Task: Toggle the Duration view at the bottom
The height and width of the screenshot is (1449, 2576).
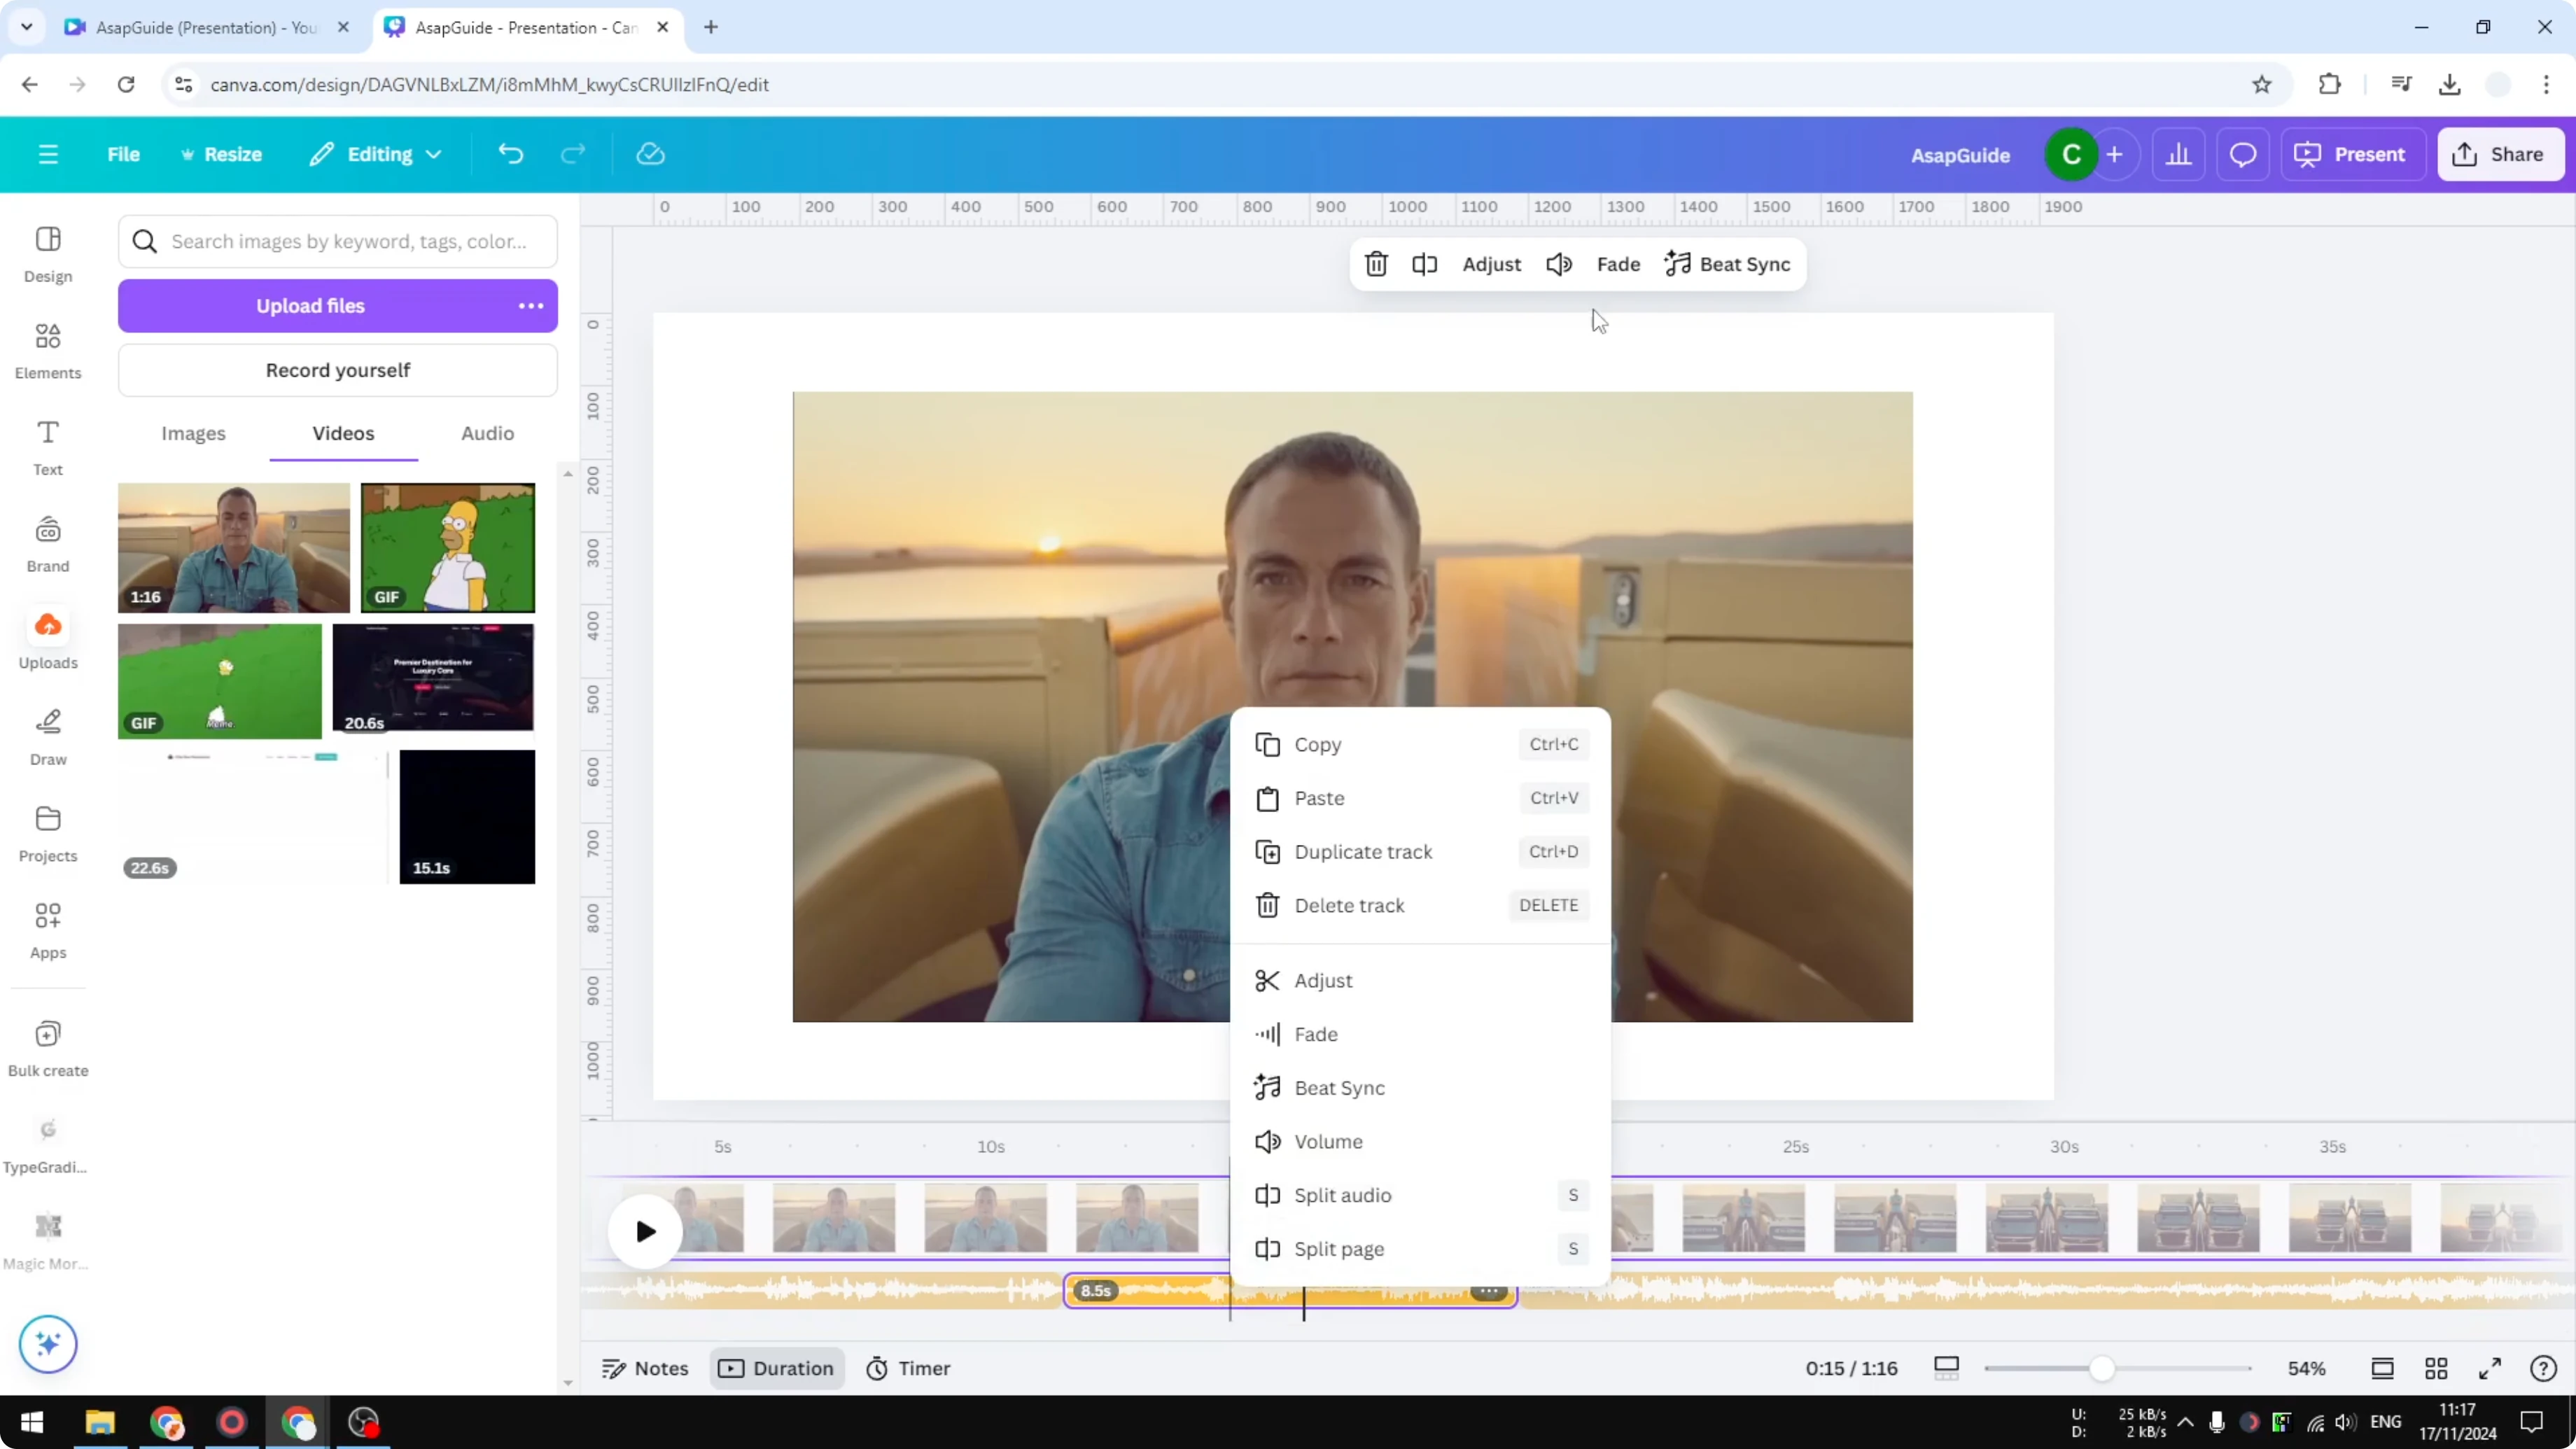Action: point(777,1368)
